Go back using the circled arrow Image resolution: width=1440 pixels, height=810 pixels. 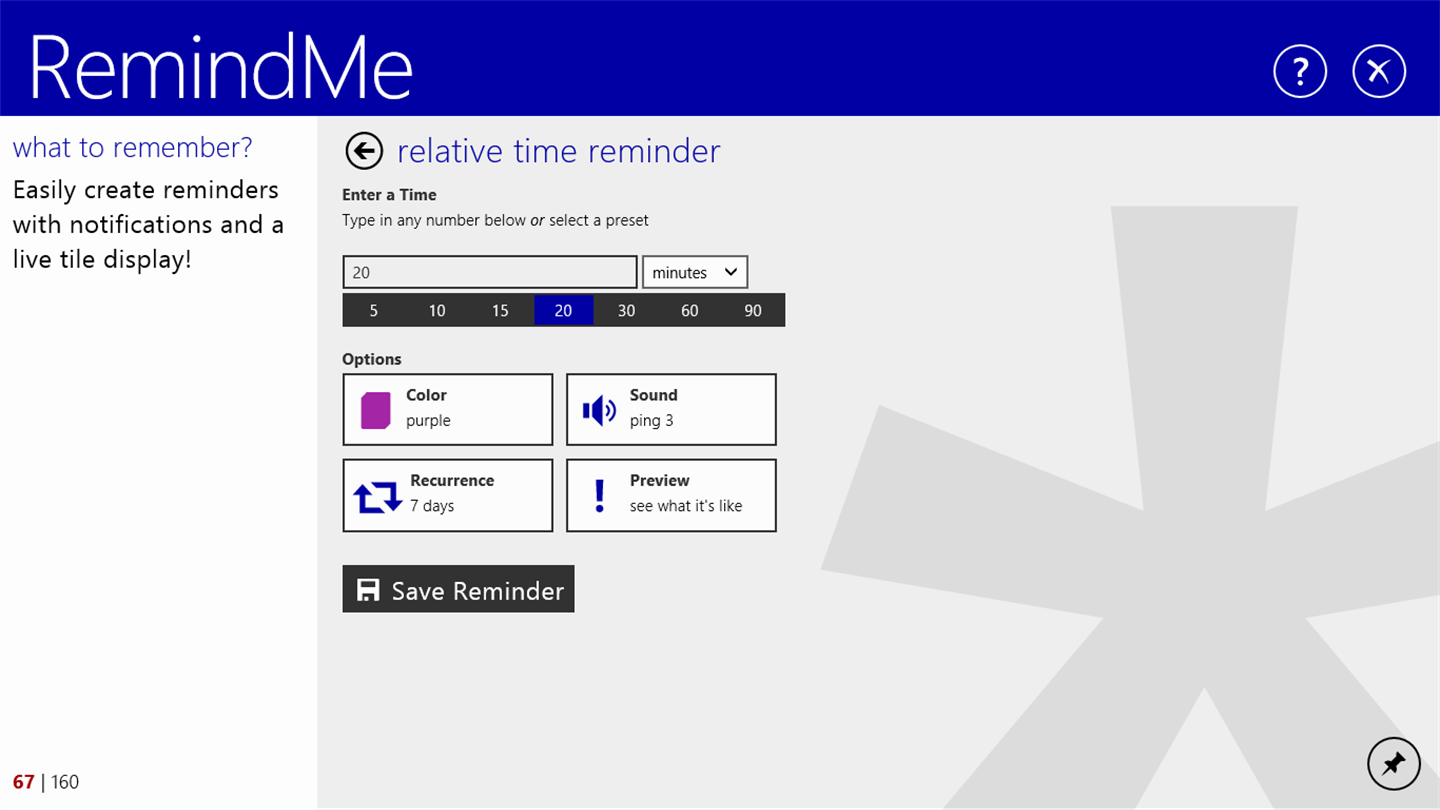364,151
